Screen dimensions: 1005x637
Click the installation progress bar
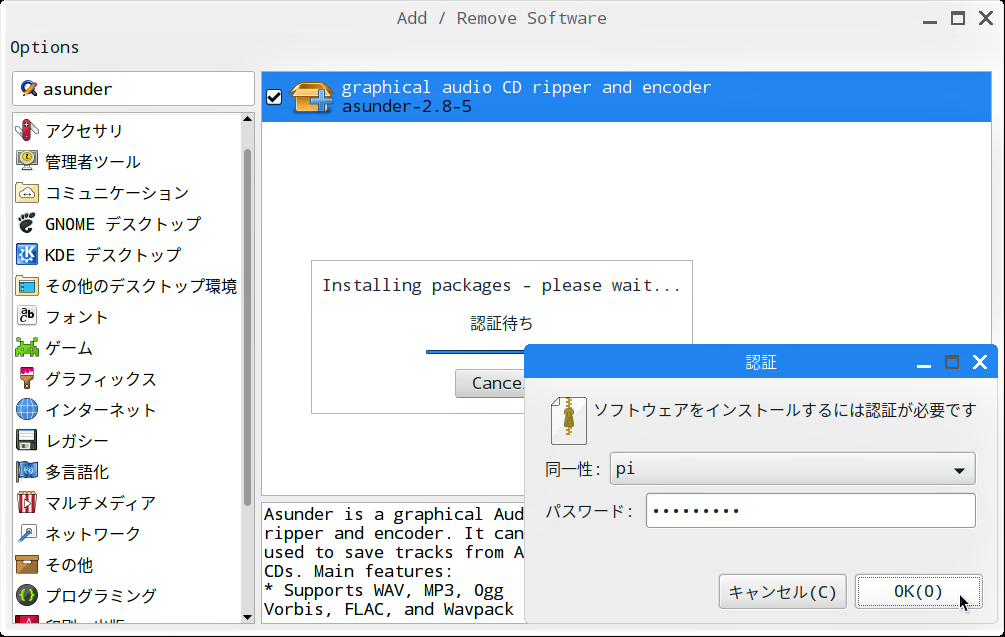(x=476, y=351)
